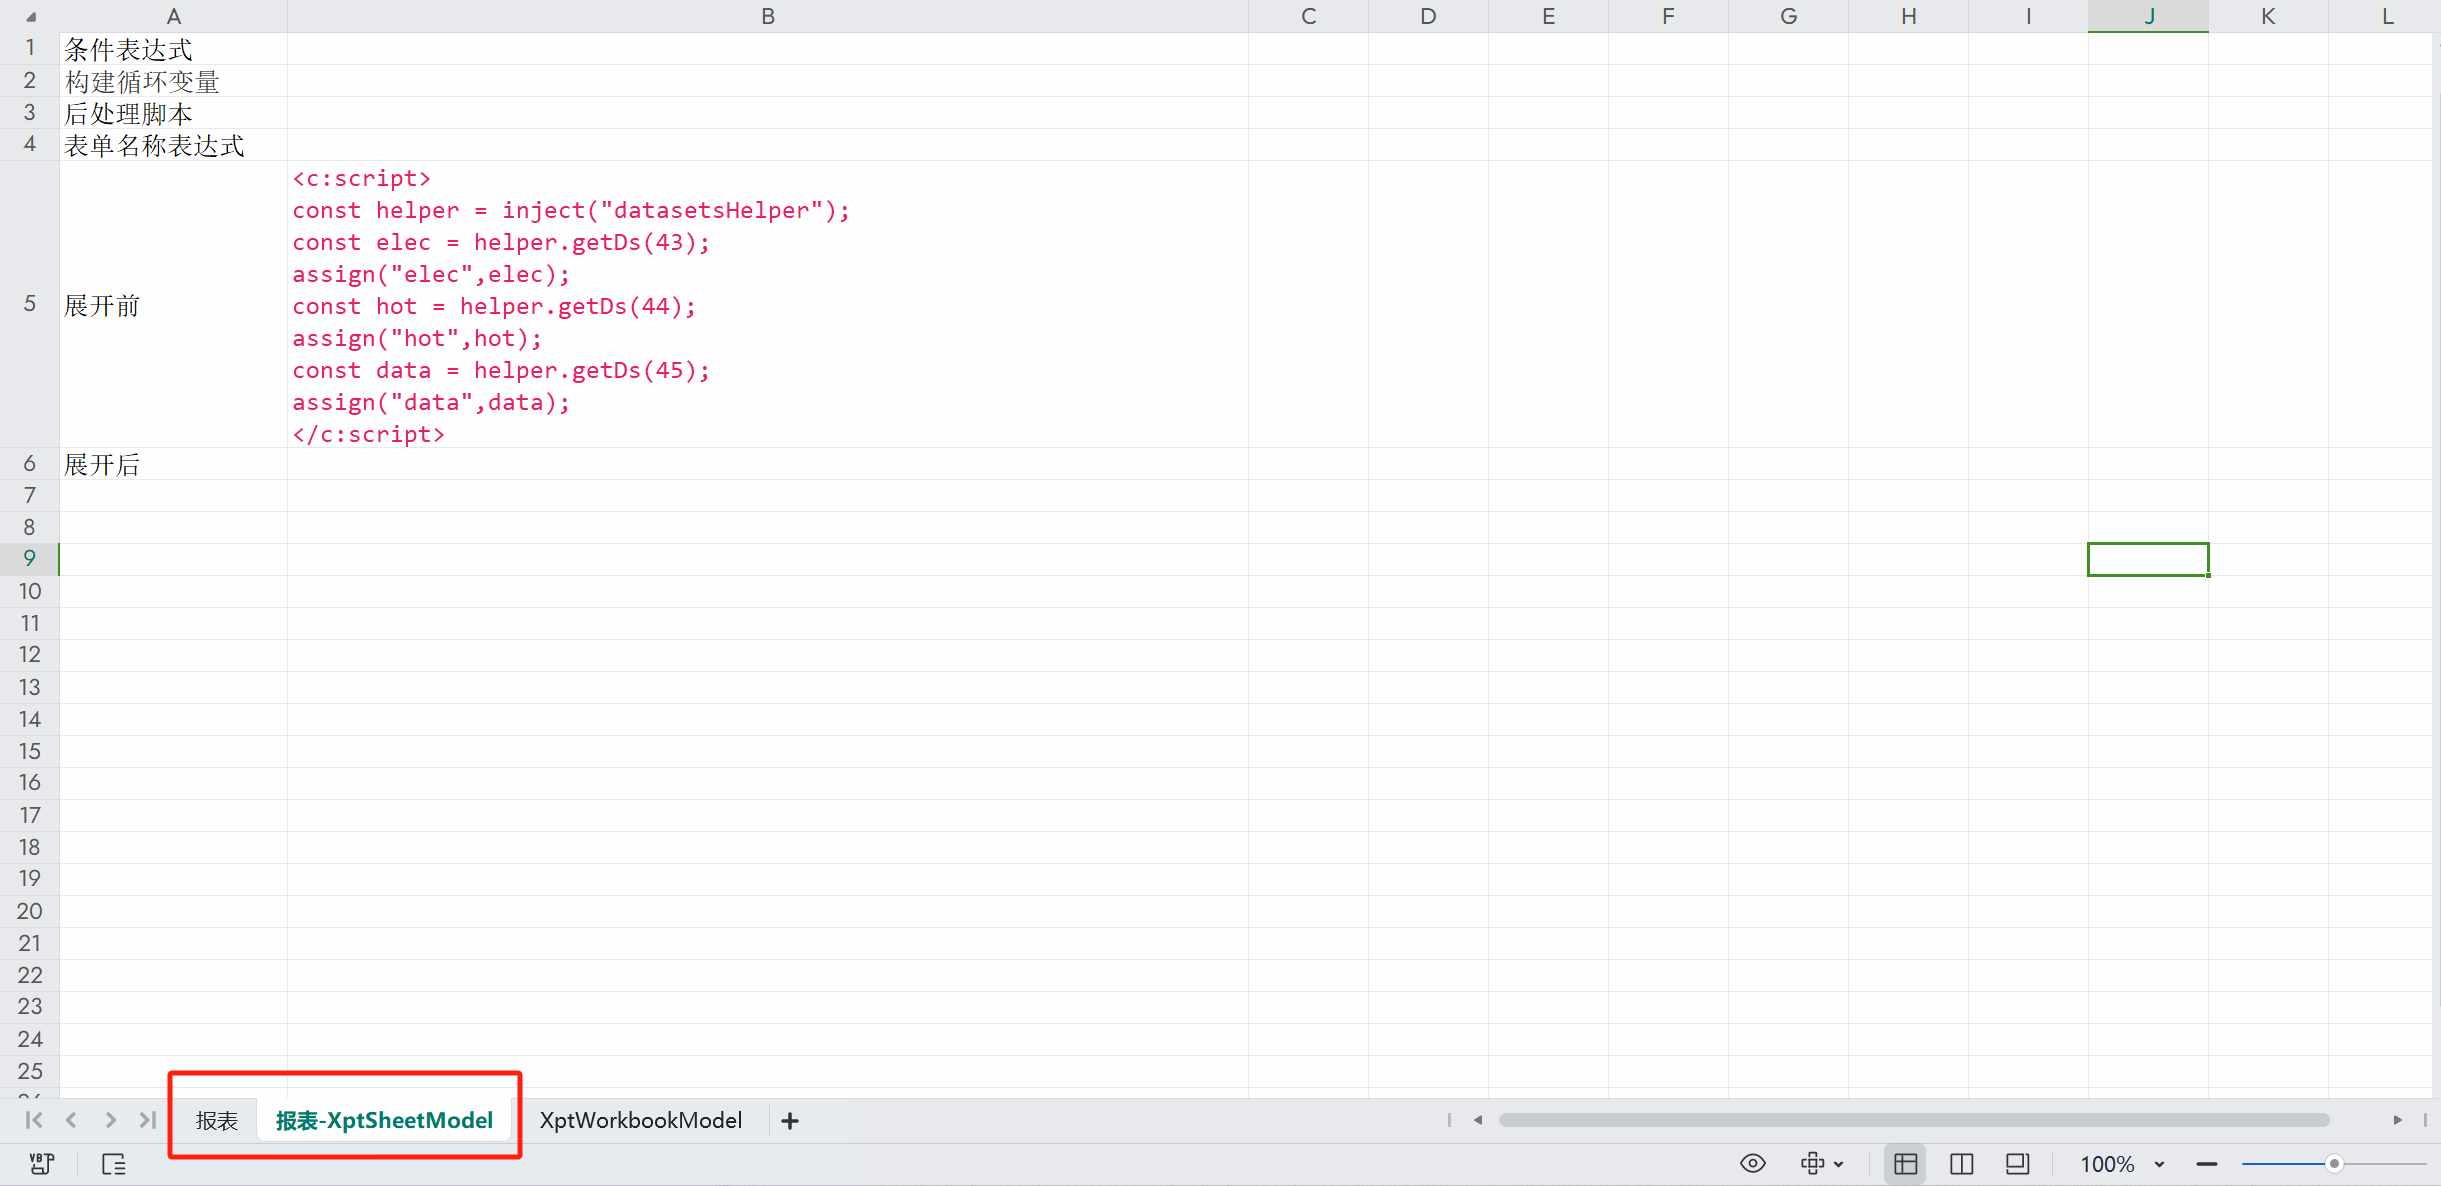2441x1186 pixels.
Task: Click the select-all corner triangle
Action: pos(31,16)
